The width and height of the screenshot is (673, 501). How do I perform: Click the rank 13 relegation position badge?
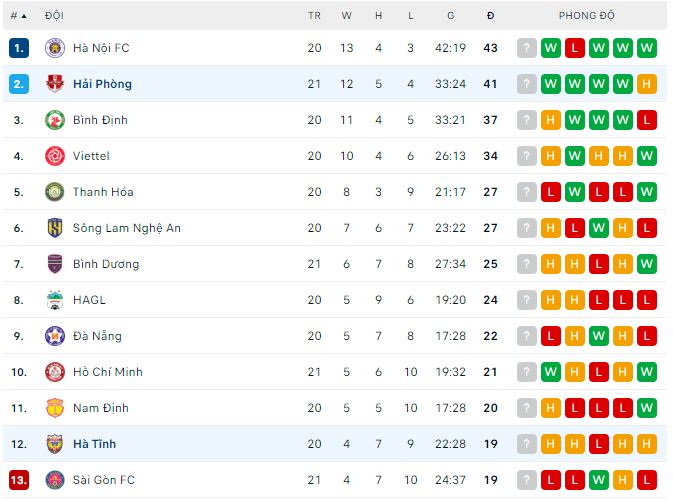[x=19, y=480]
